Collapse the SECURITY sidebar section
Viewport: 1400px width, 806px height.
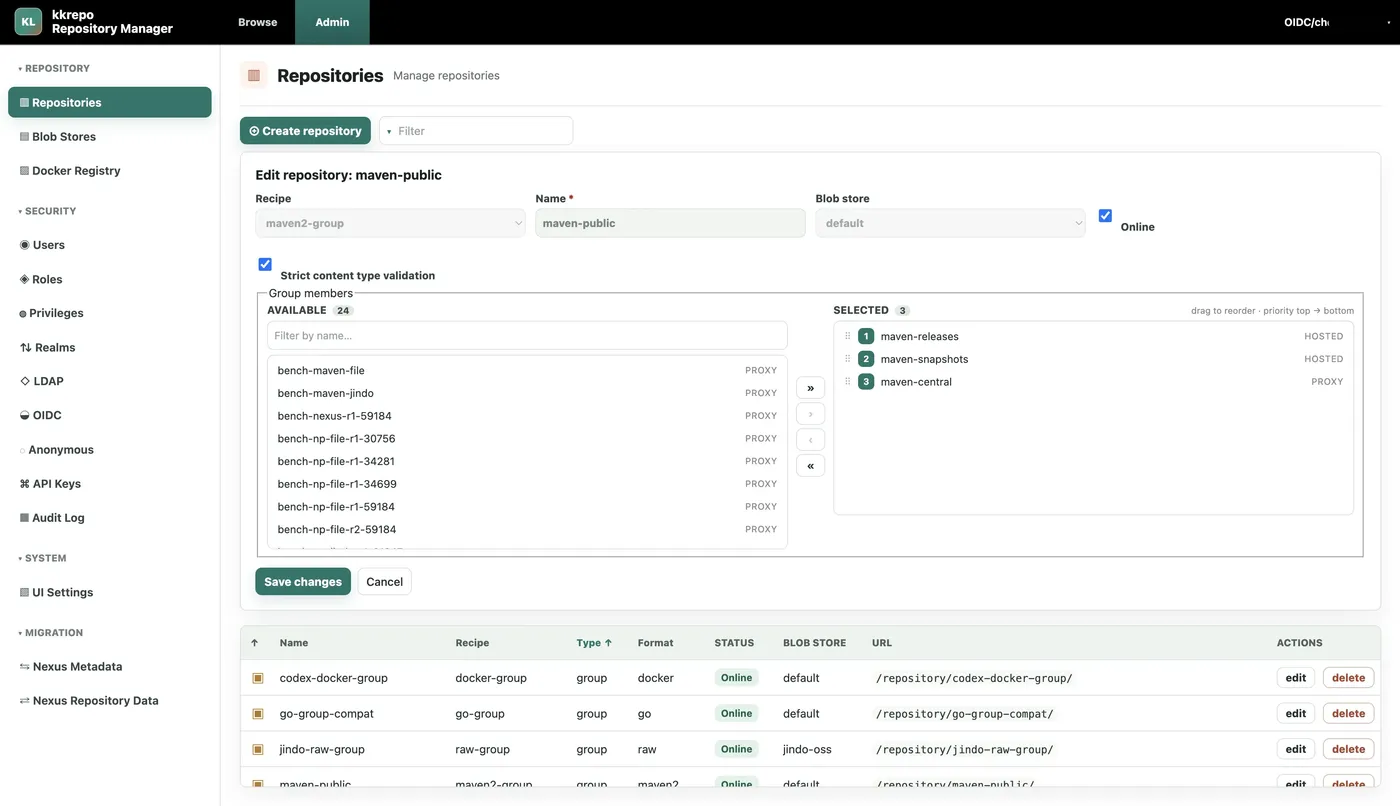click(47, 212)
